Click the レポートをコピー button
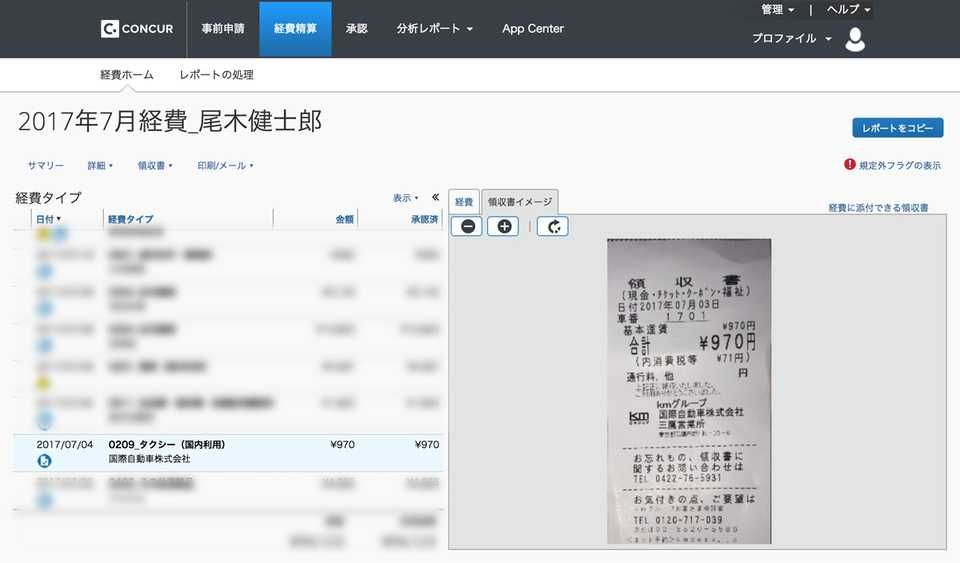960x563 pixels. [897, 128]
